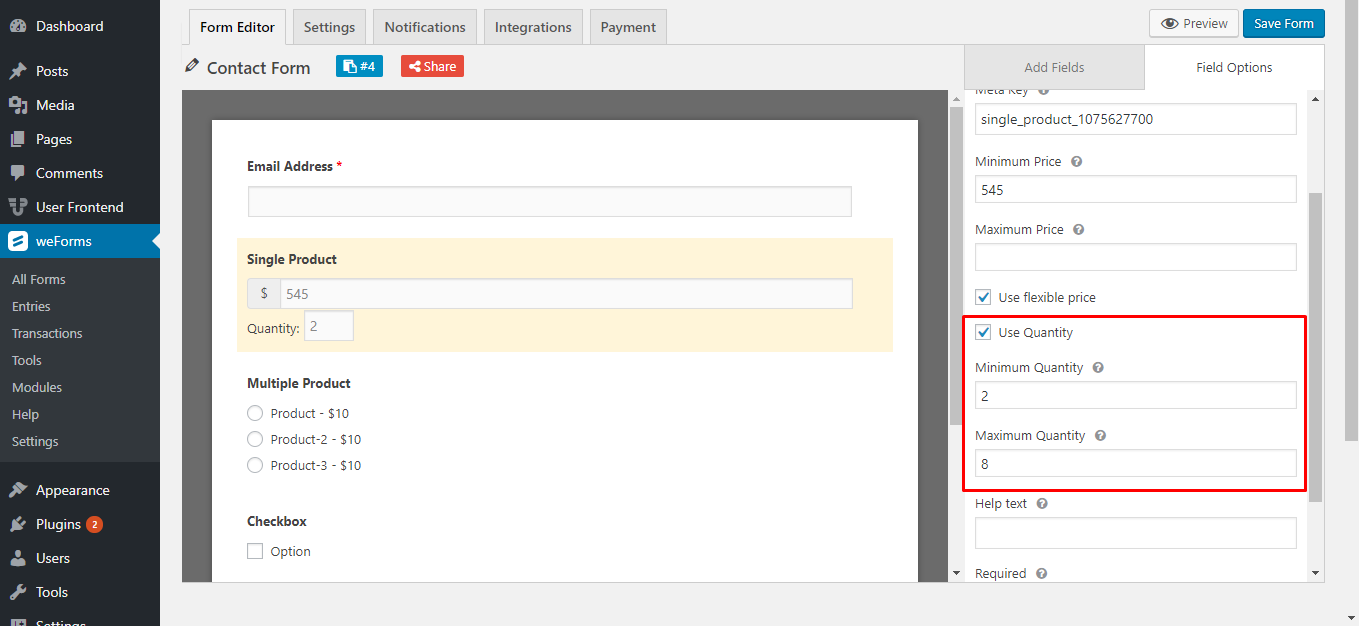
Task: Click the Maximum Quantity help icon
Action: 1100,435
